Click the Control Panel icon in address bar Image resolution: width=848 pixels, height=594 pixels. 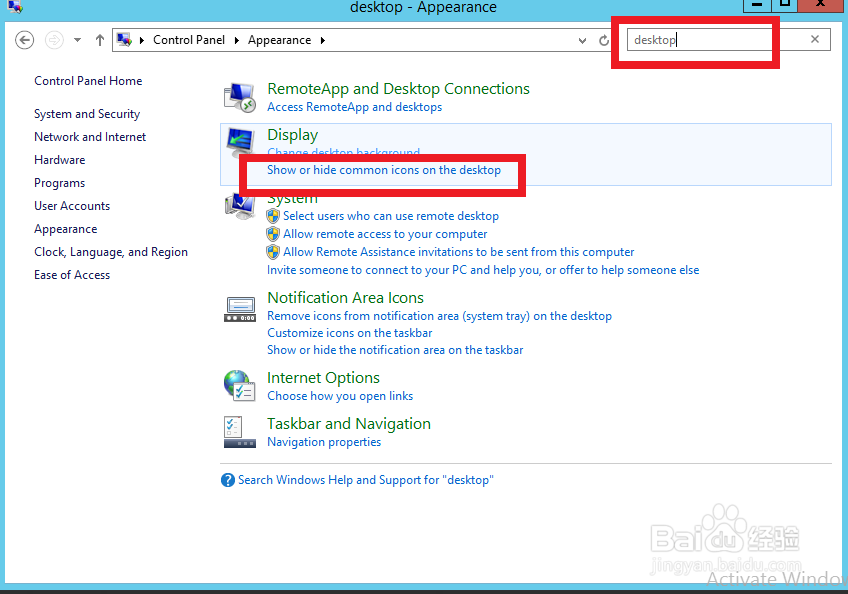[124, 40]
